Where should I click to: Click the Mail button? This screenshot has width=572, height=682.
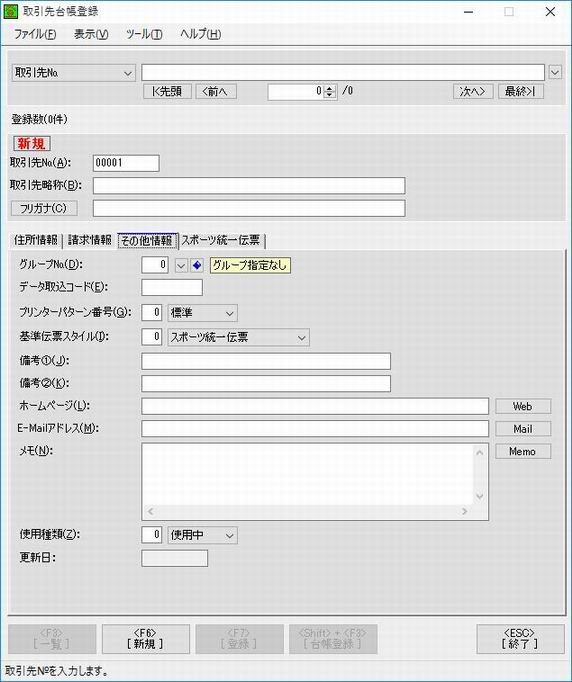pos(523,429)
